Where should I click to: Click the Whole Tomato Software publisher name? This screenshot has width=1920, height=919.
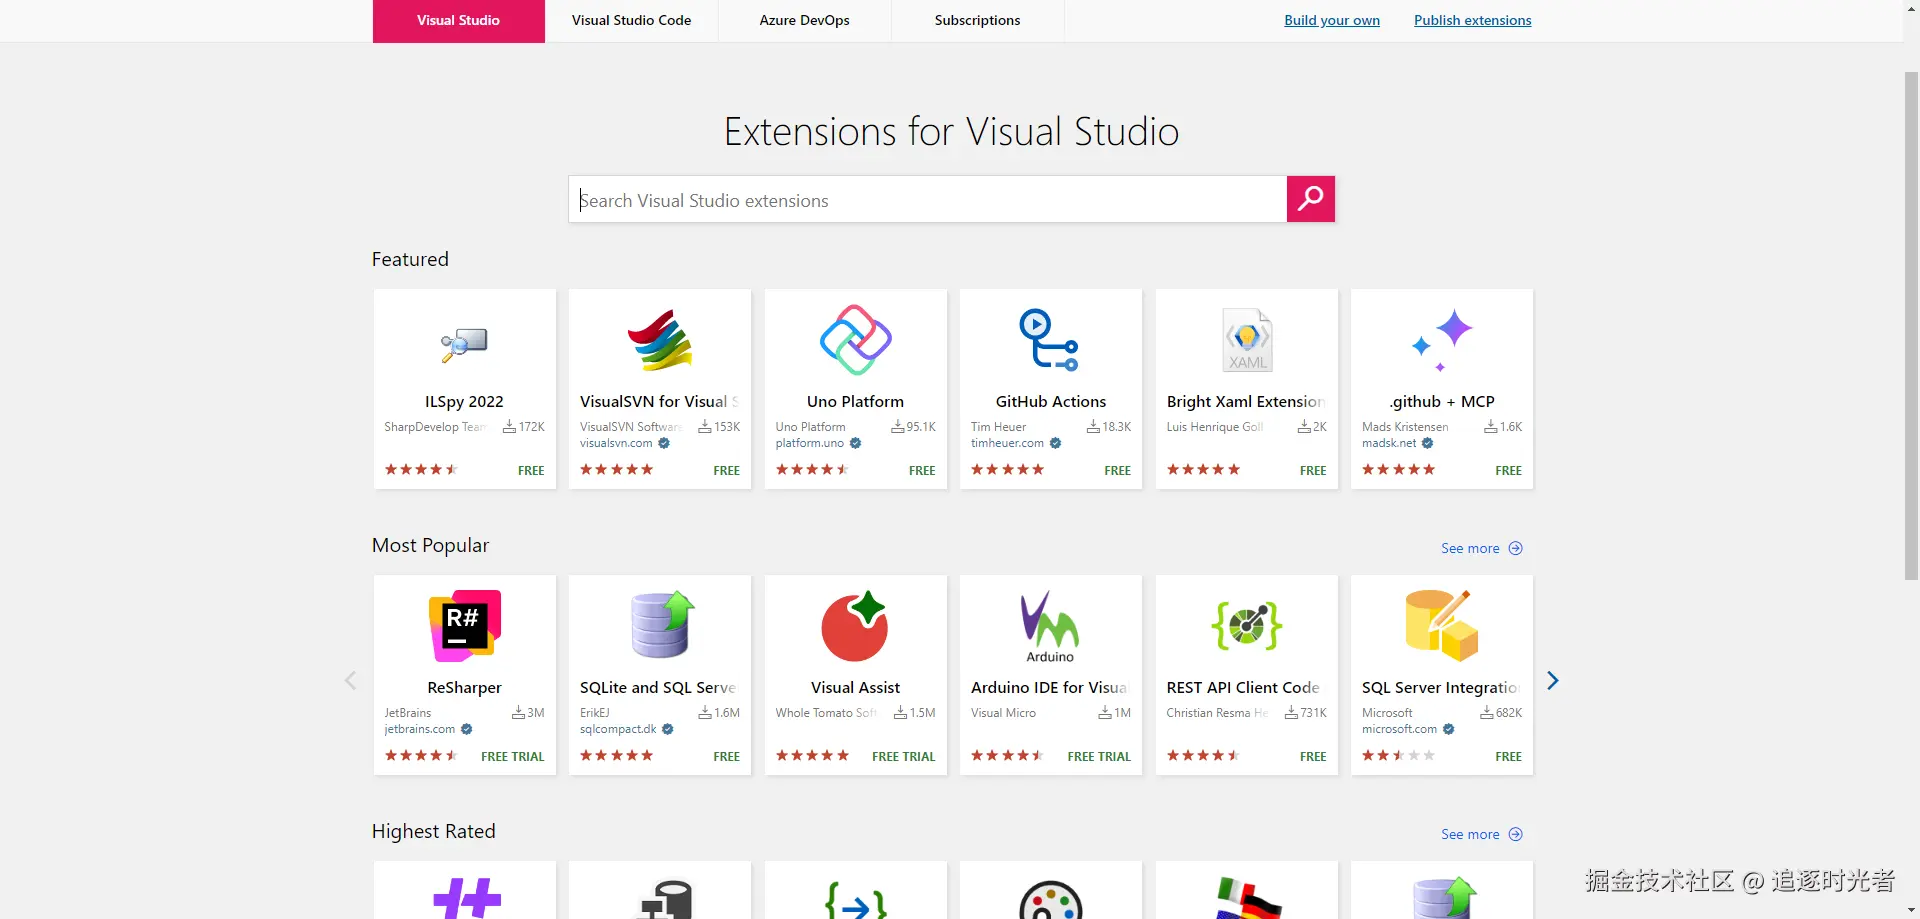tap(826, 713)
